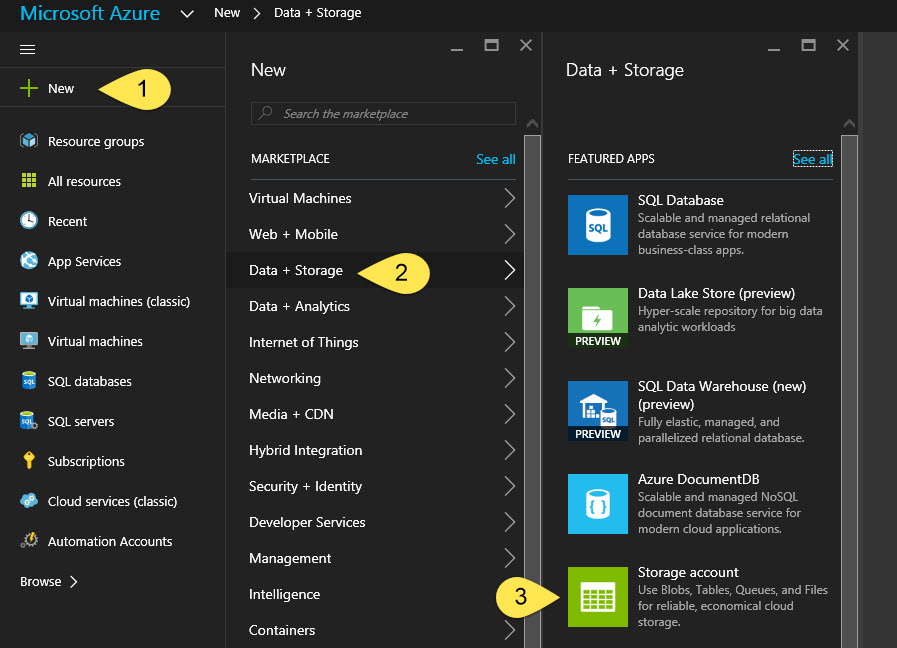897x648 pixels.
Task: Open Recent via the clock icon
Action: (x=29, y=221)
